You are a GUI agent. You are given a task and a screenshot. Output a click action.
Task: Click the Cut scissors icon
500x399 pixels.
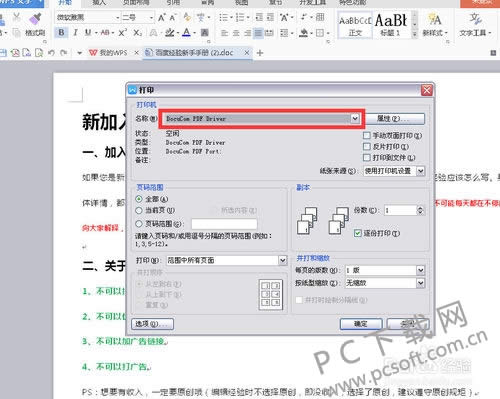[x=16, y=18]
